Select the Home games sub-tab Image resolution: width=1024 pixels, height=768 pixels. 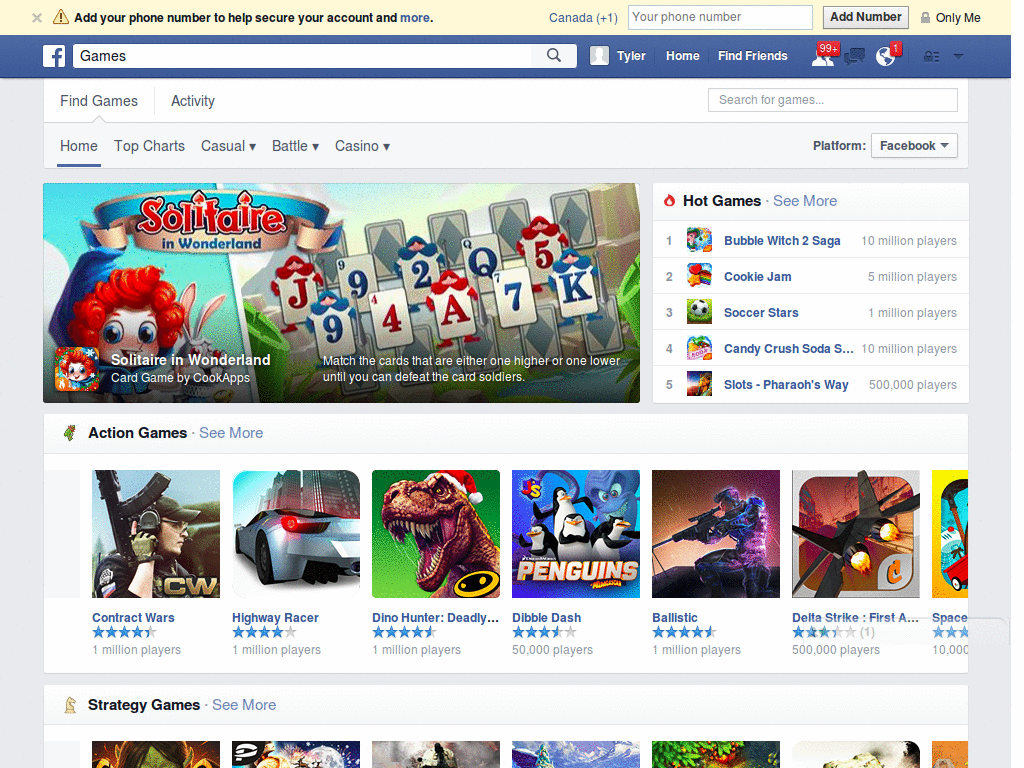[x=78, y=146]
